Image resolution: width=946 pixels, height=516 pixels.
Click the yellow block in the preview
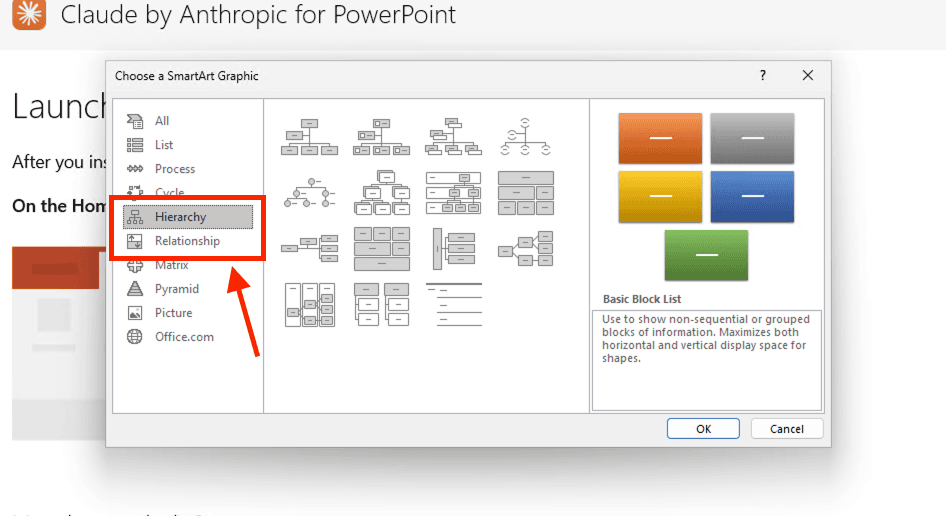pyautogui.click(x=660, y=197)
